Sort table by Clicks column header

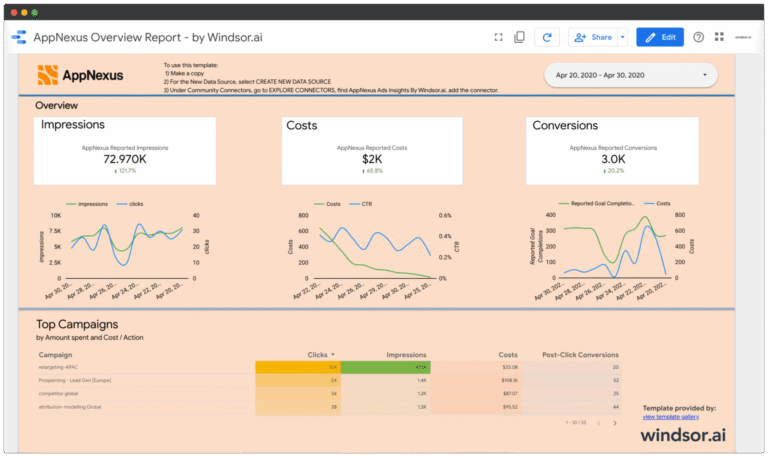click(321, 355)
